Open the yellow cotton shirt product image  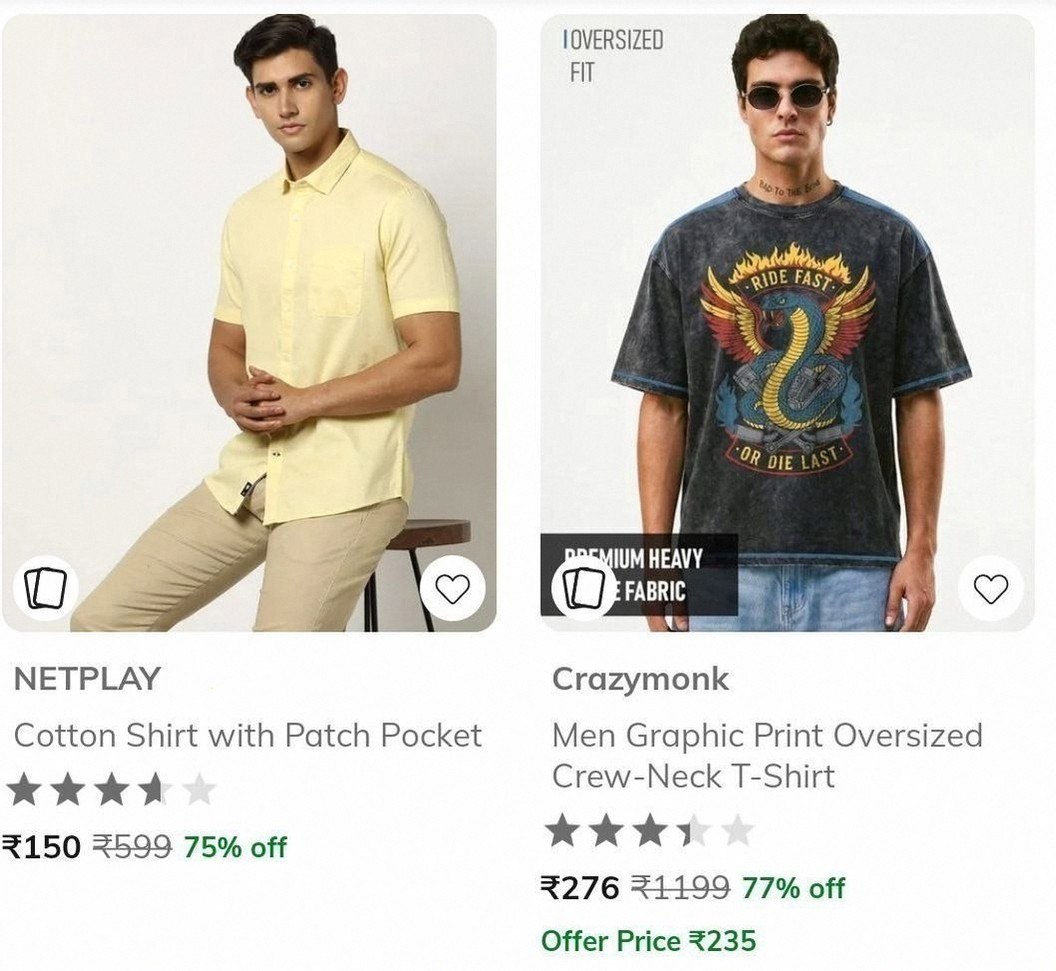(249, 323)
